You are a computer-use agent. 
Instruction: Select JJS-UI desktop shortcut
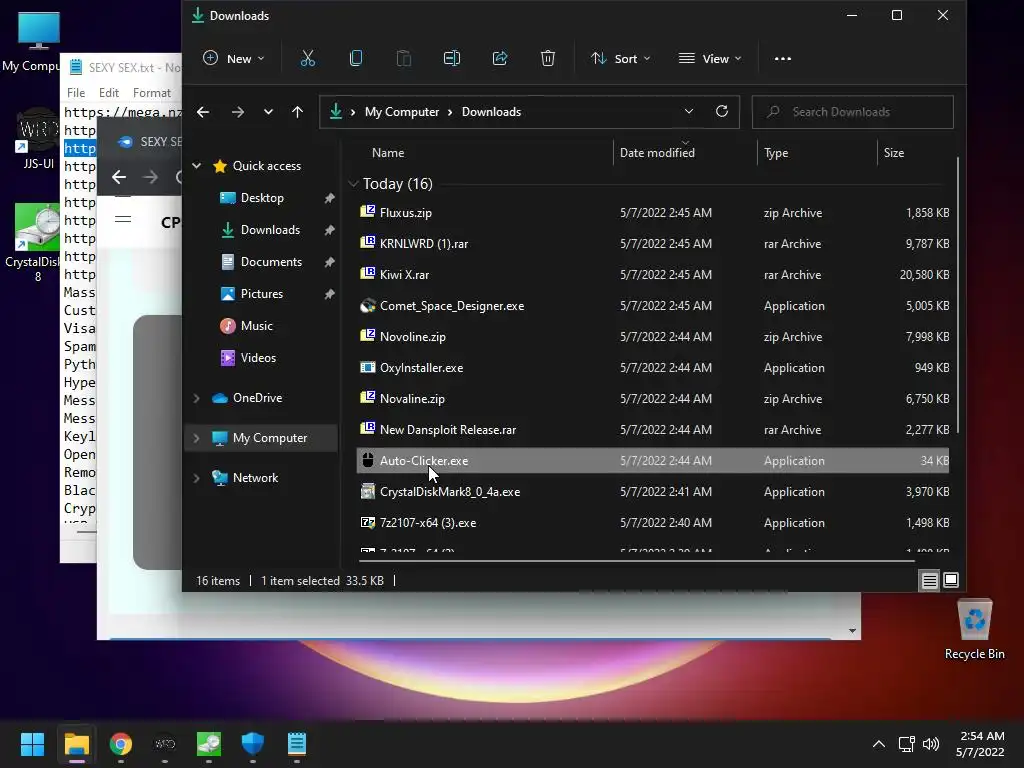click(38, 139)
